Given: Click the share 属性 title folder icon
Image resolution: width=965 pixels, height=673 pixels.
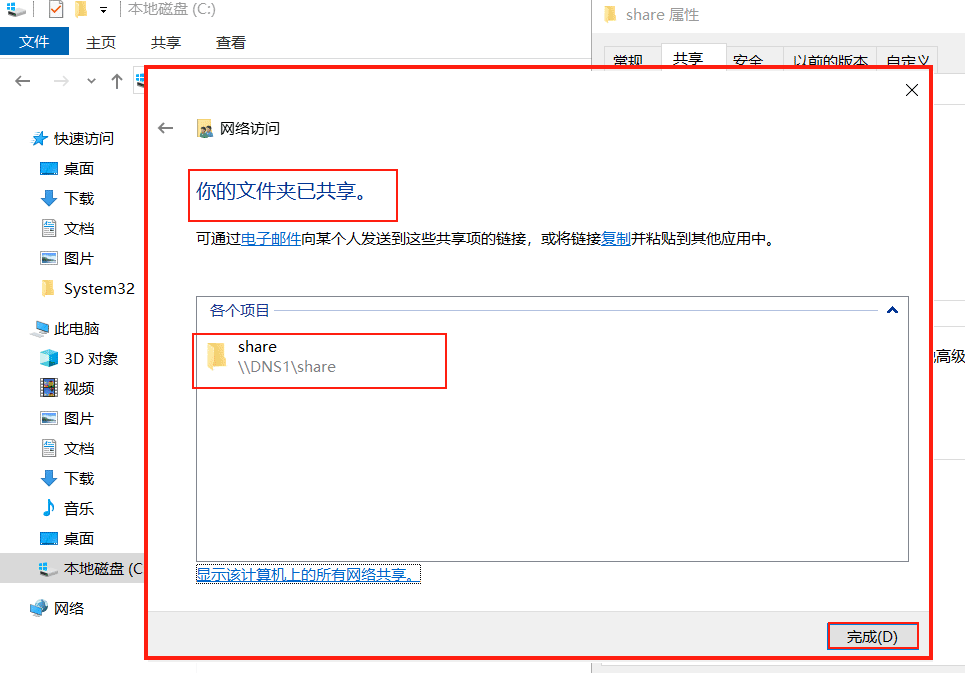Looking at the screenshot, I should pos(610,14).
